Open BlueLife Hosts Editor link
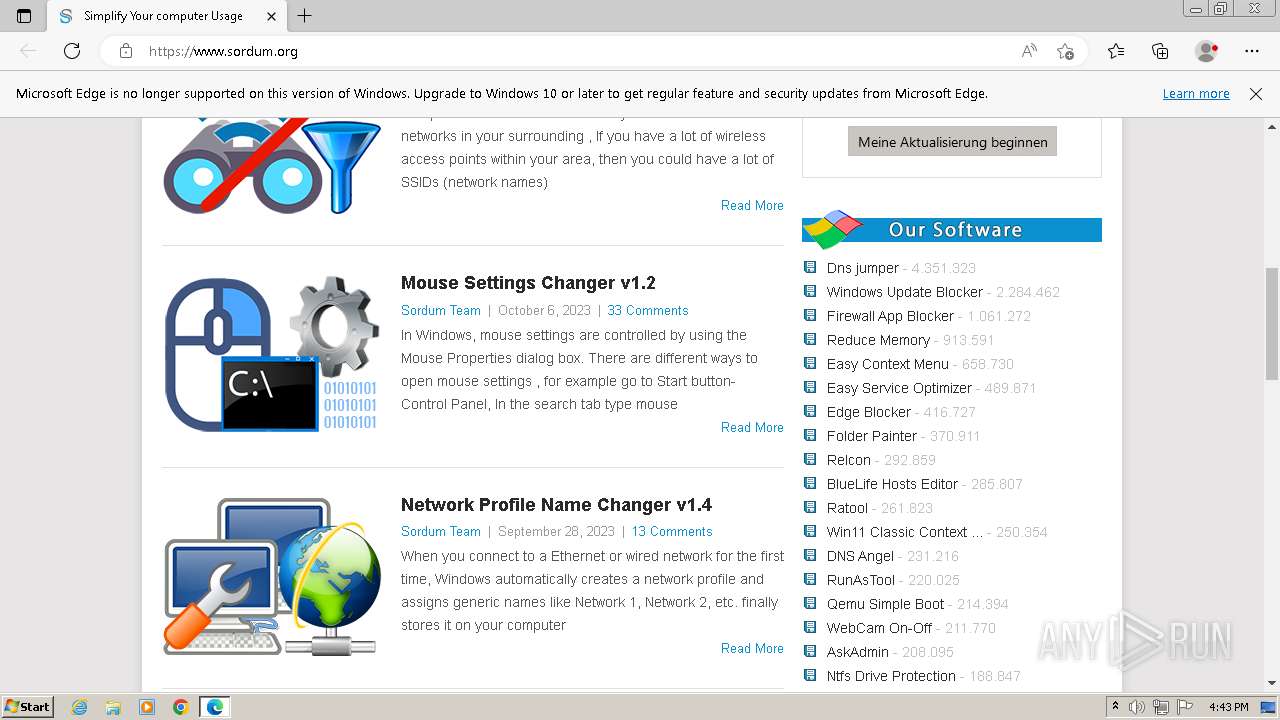This screenshot has width=1280, height=720. [892, 484]
